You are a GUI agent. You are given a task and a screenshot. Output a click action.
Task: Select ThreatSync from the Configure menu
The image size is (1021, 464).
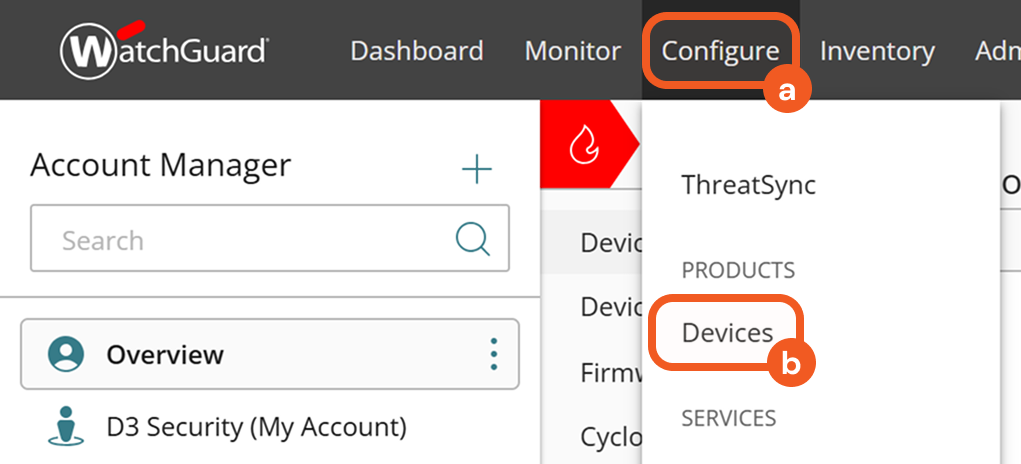click(748, 185)
